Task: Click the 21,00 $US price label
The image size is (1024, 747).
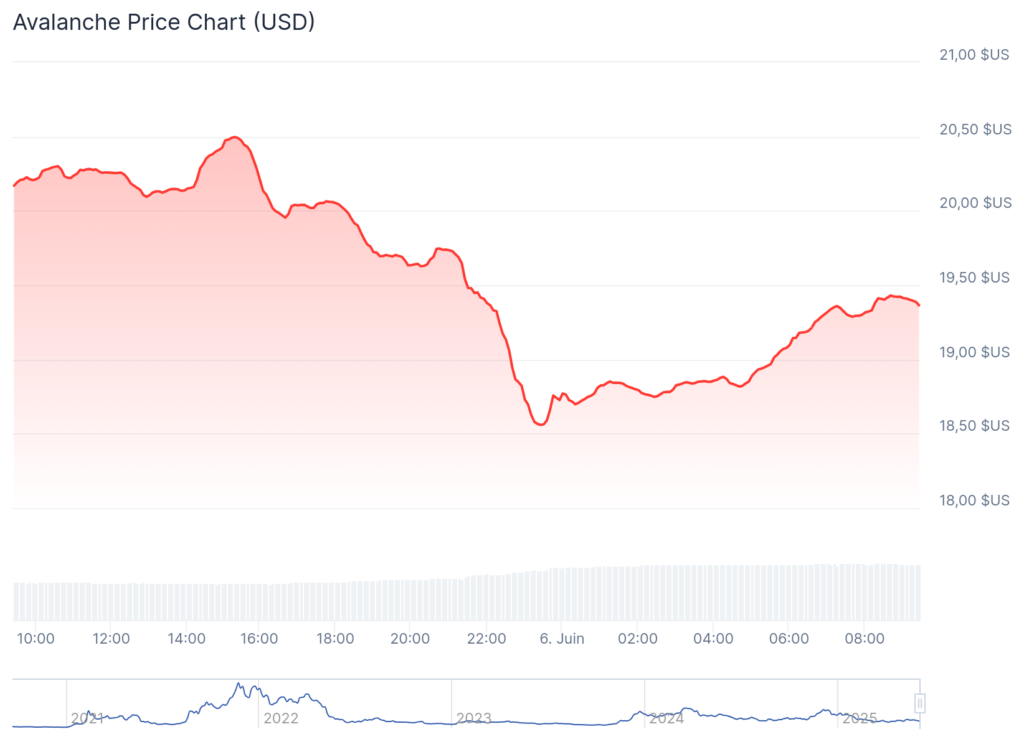Action: (x=975, y=55)
